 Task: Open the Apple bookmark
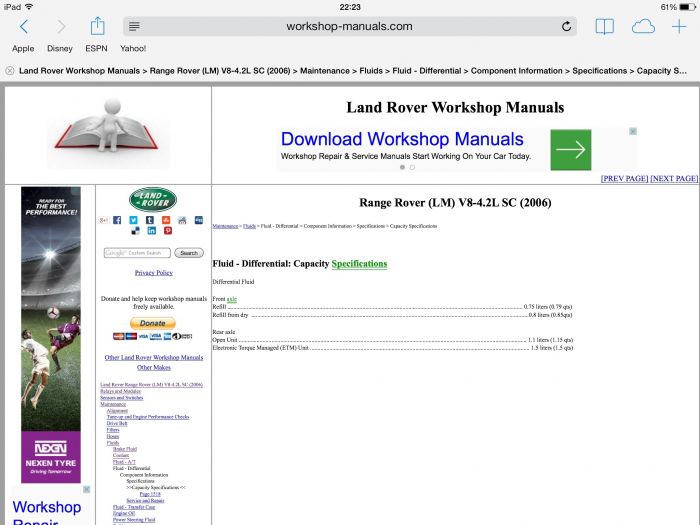[23, 48]
